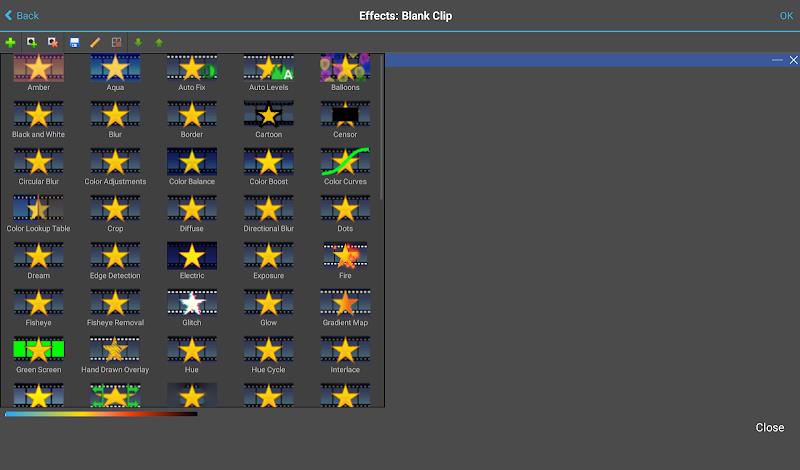Select the Crop effect
This screenshot has height=470, width=800.
click(x=115, y=213)
